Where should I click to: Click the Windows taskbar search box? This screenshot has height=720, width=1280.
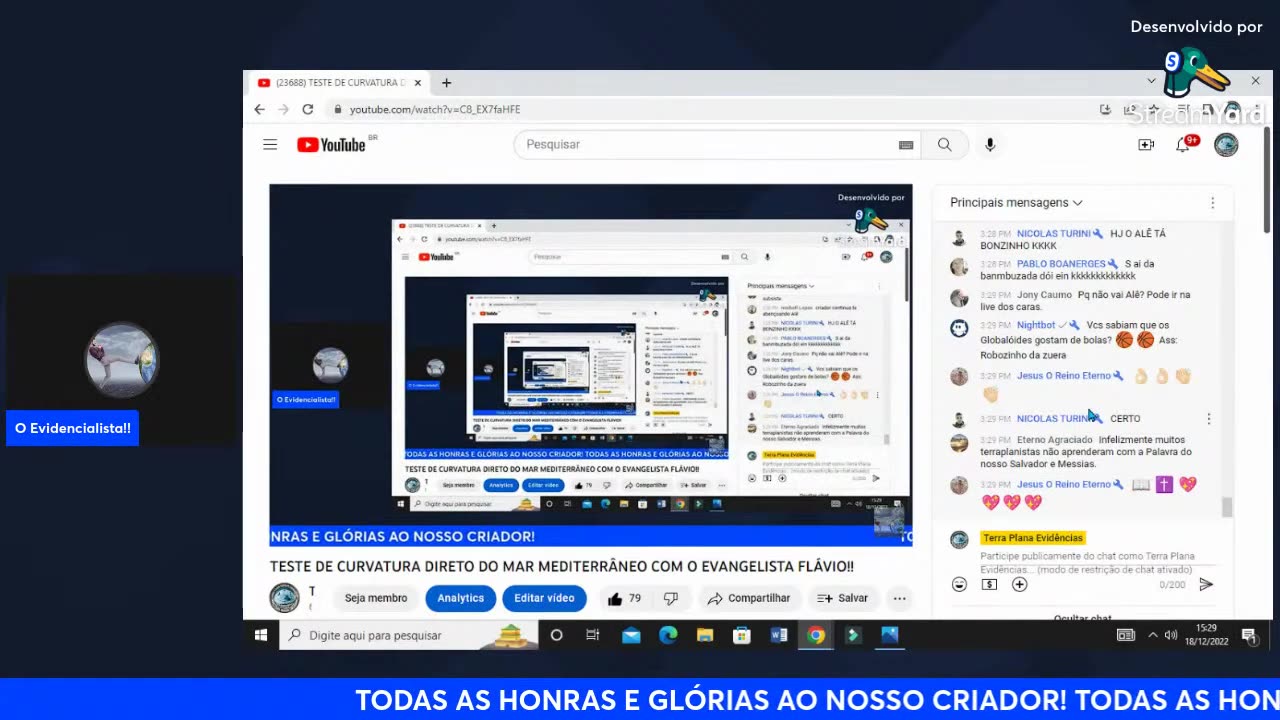point(408,635)
